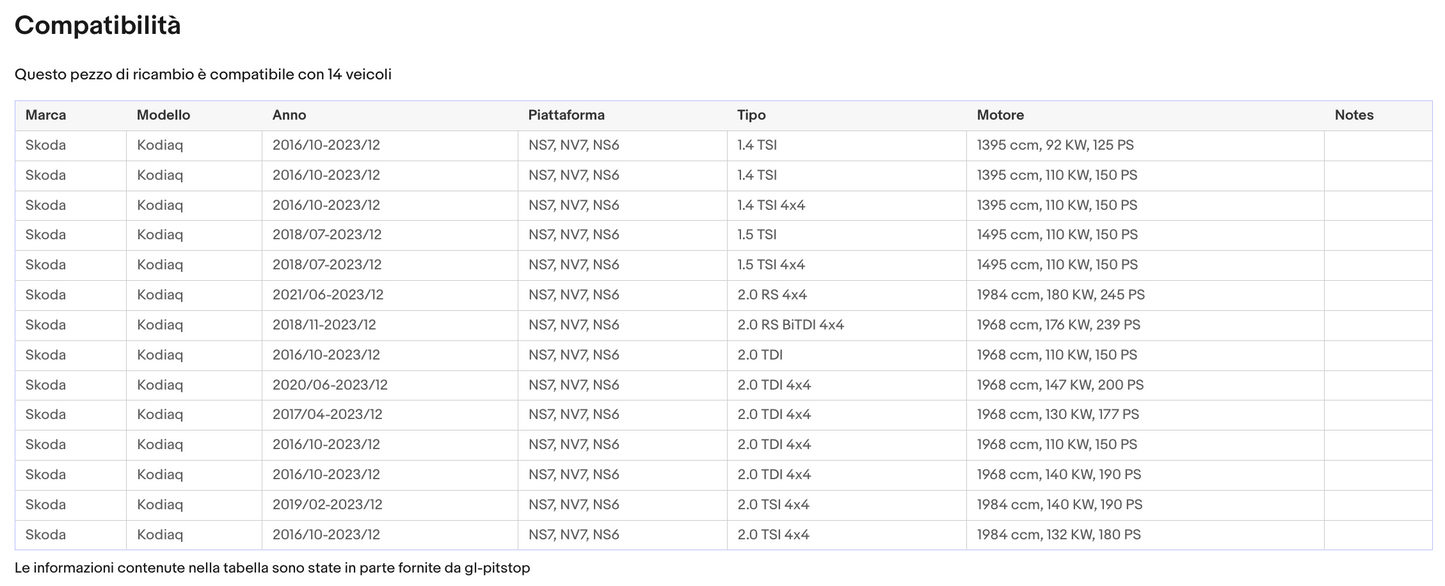This screenshot has width=1445, height=586.
Task: Click the 2017/04-2023/12 year cell
Action: (327, 415)
